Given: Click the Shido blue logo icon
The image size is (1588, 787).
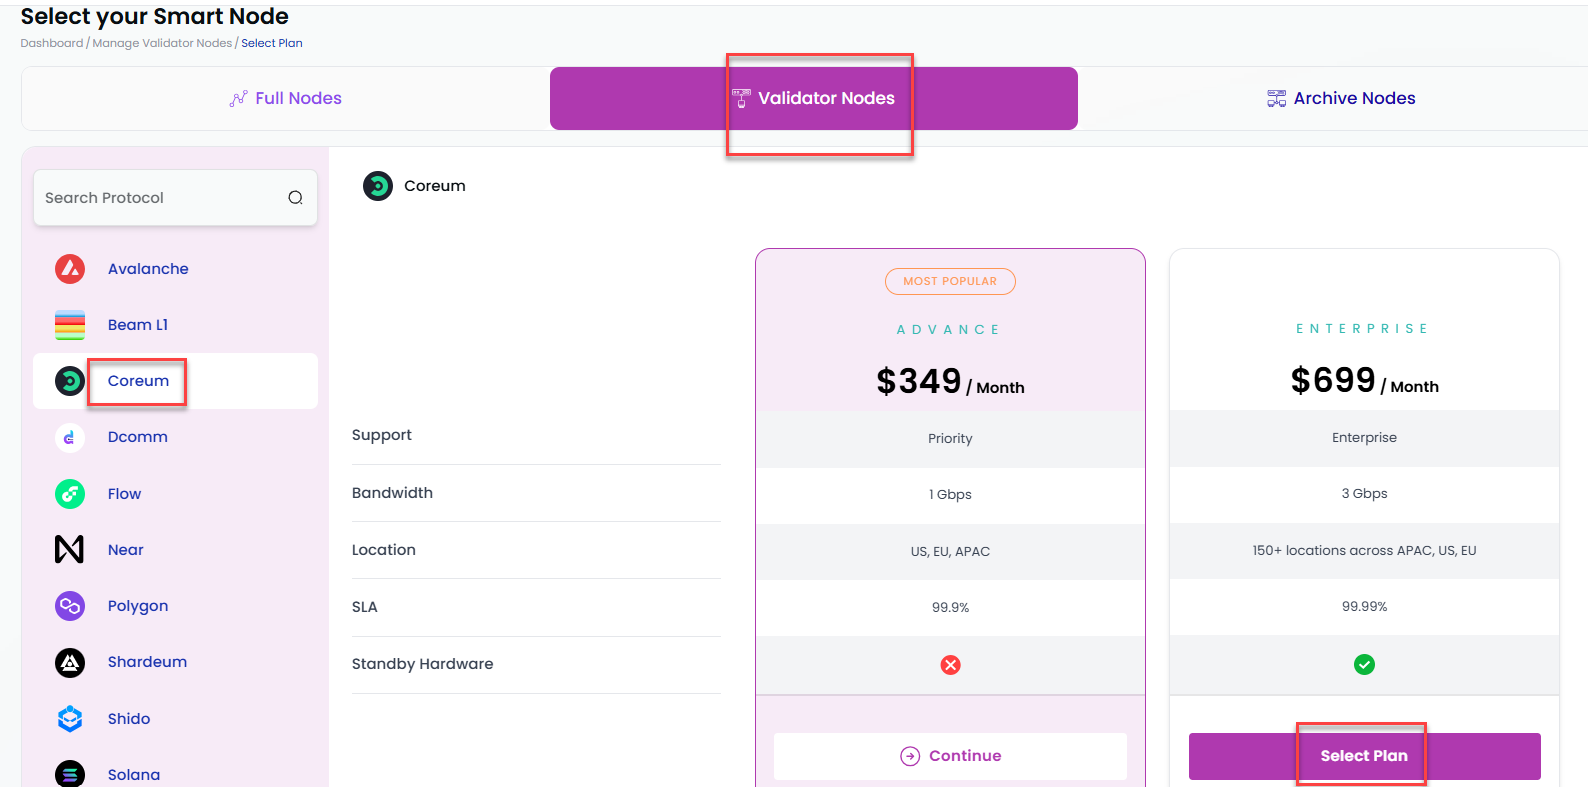Looking at the screenshot, I should point(70,719).
